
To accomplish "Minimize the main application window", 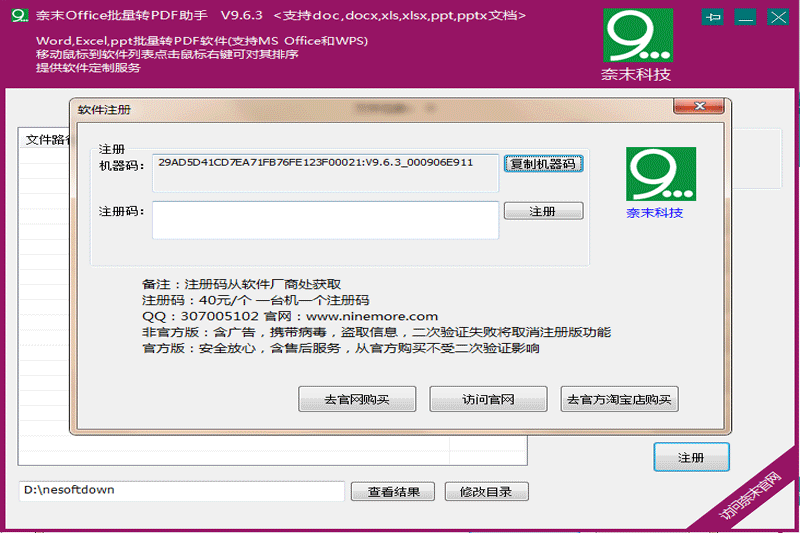I will [744, 17].
